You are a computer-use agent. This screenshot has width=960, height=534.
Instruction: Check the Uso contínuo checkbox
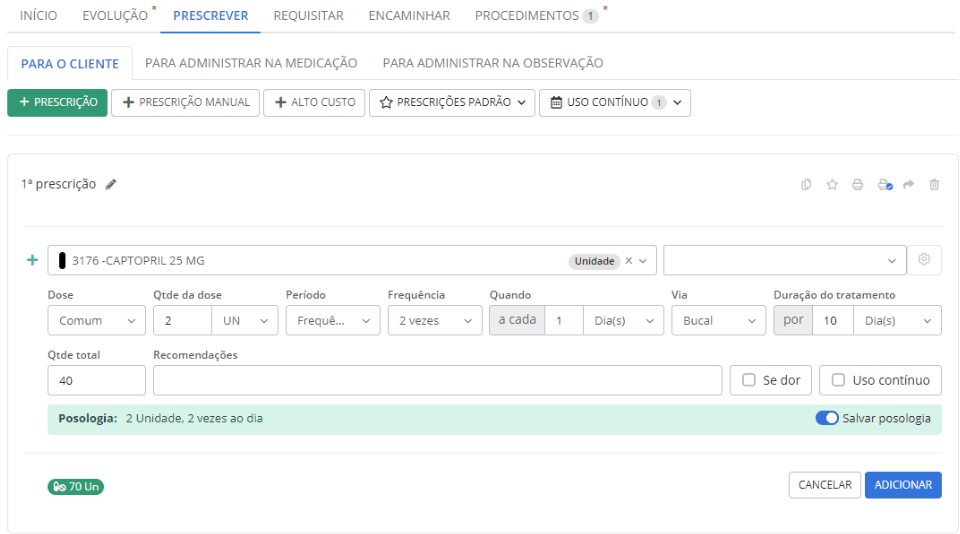click(838, 380)
